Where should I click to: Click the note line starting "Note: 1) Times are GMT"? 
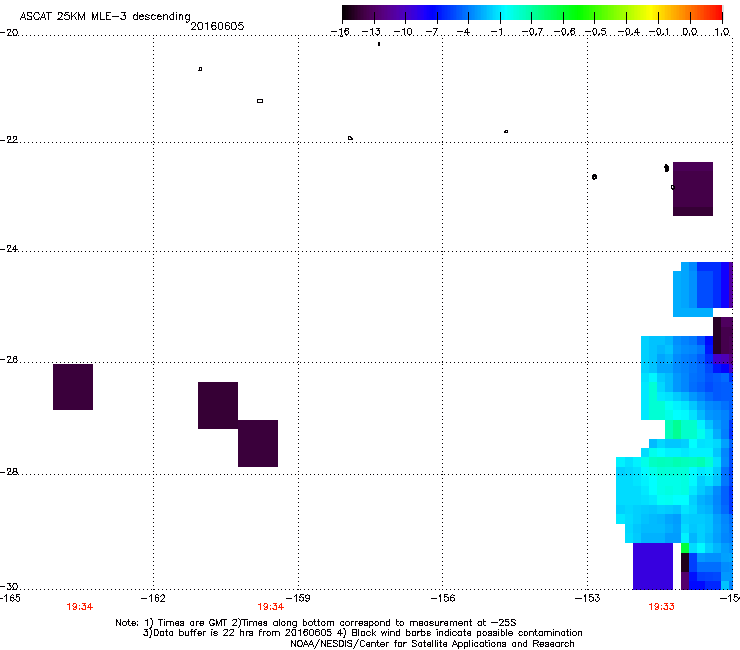coord(316,623)
